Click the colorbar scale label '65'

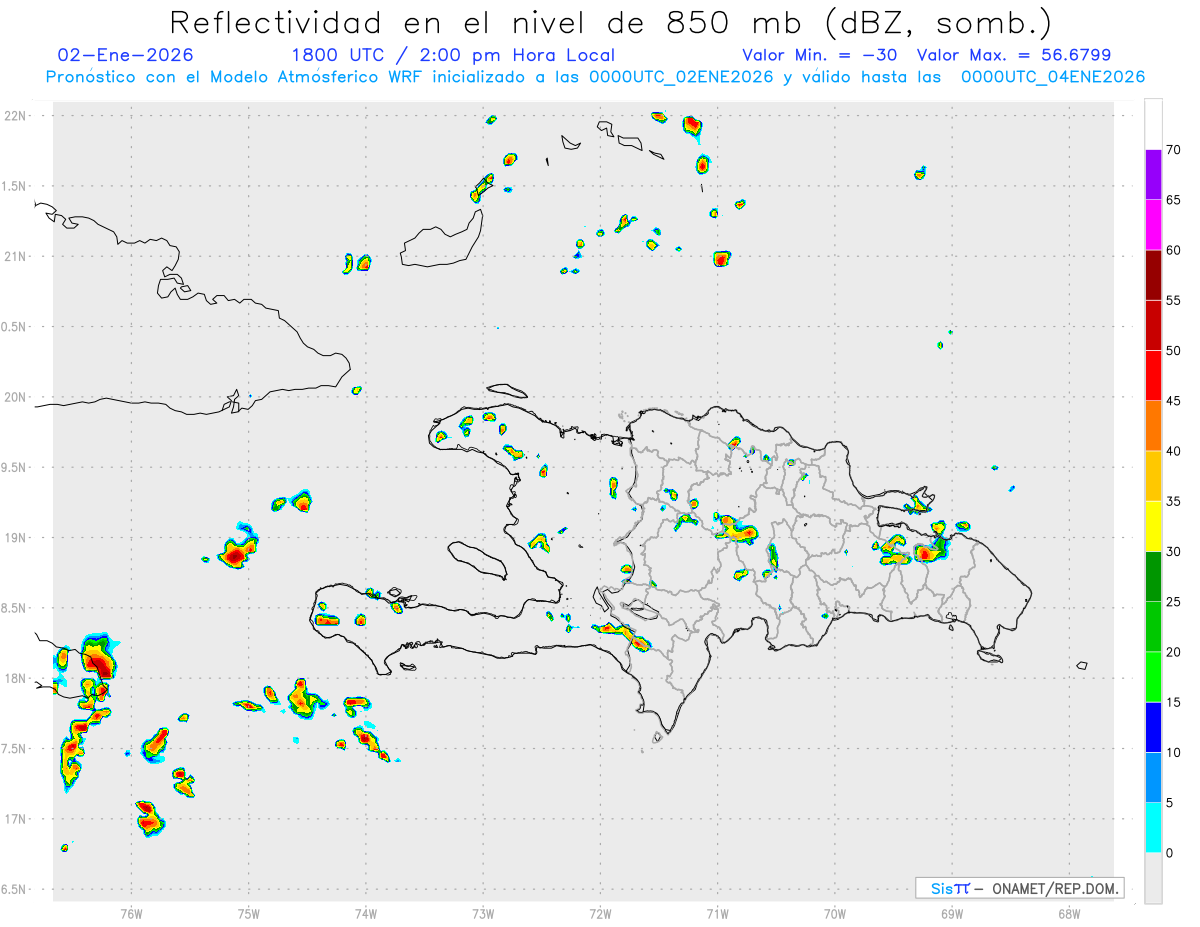[x=1174, y=199]
